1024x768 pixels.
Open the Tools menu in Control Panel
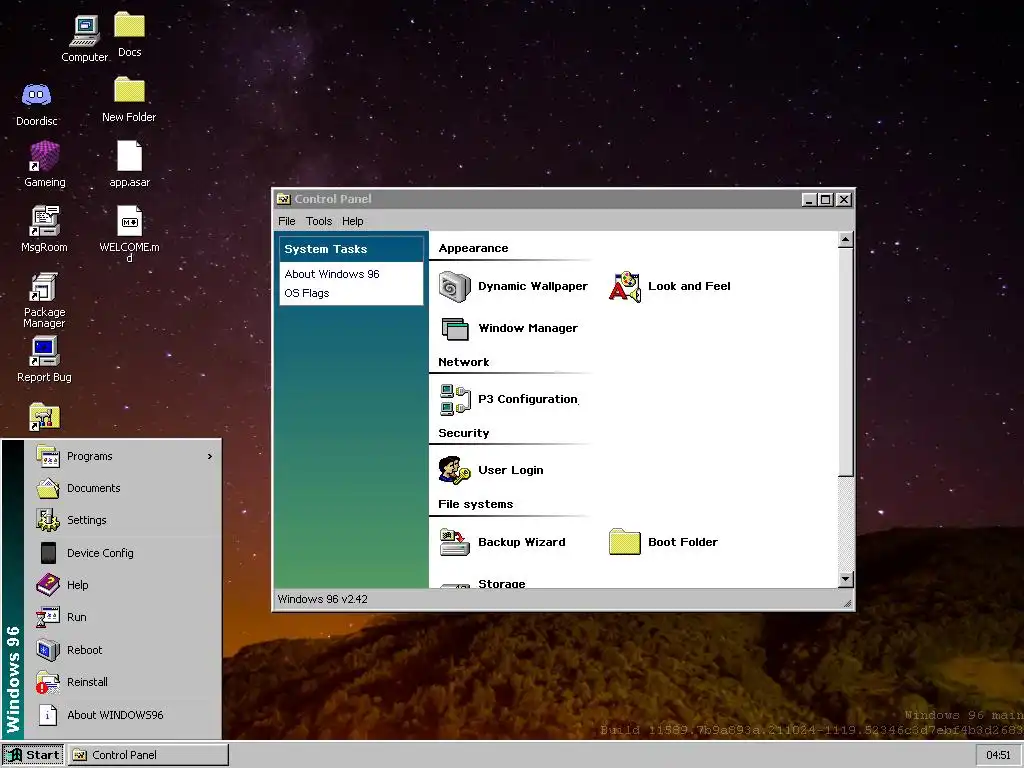[x=319, y=221]
